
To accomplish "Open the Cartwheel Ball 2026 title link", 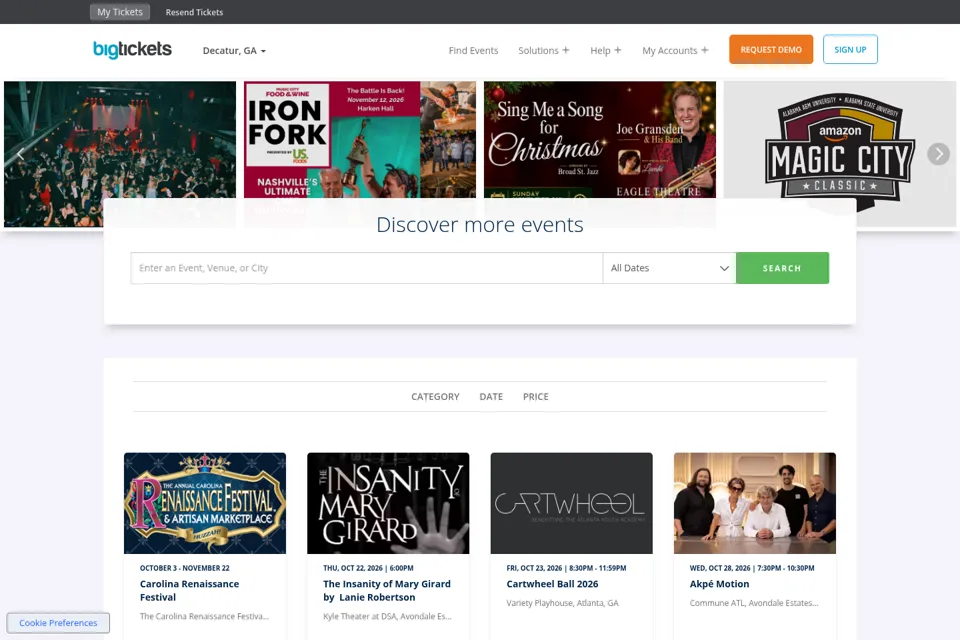I will point(552,584).
